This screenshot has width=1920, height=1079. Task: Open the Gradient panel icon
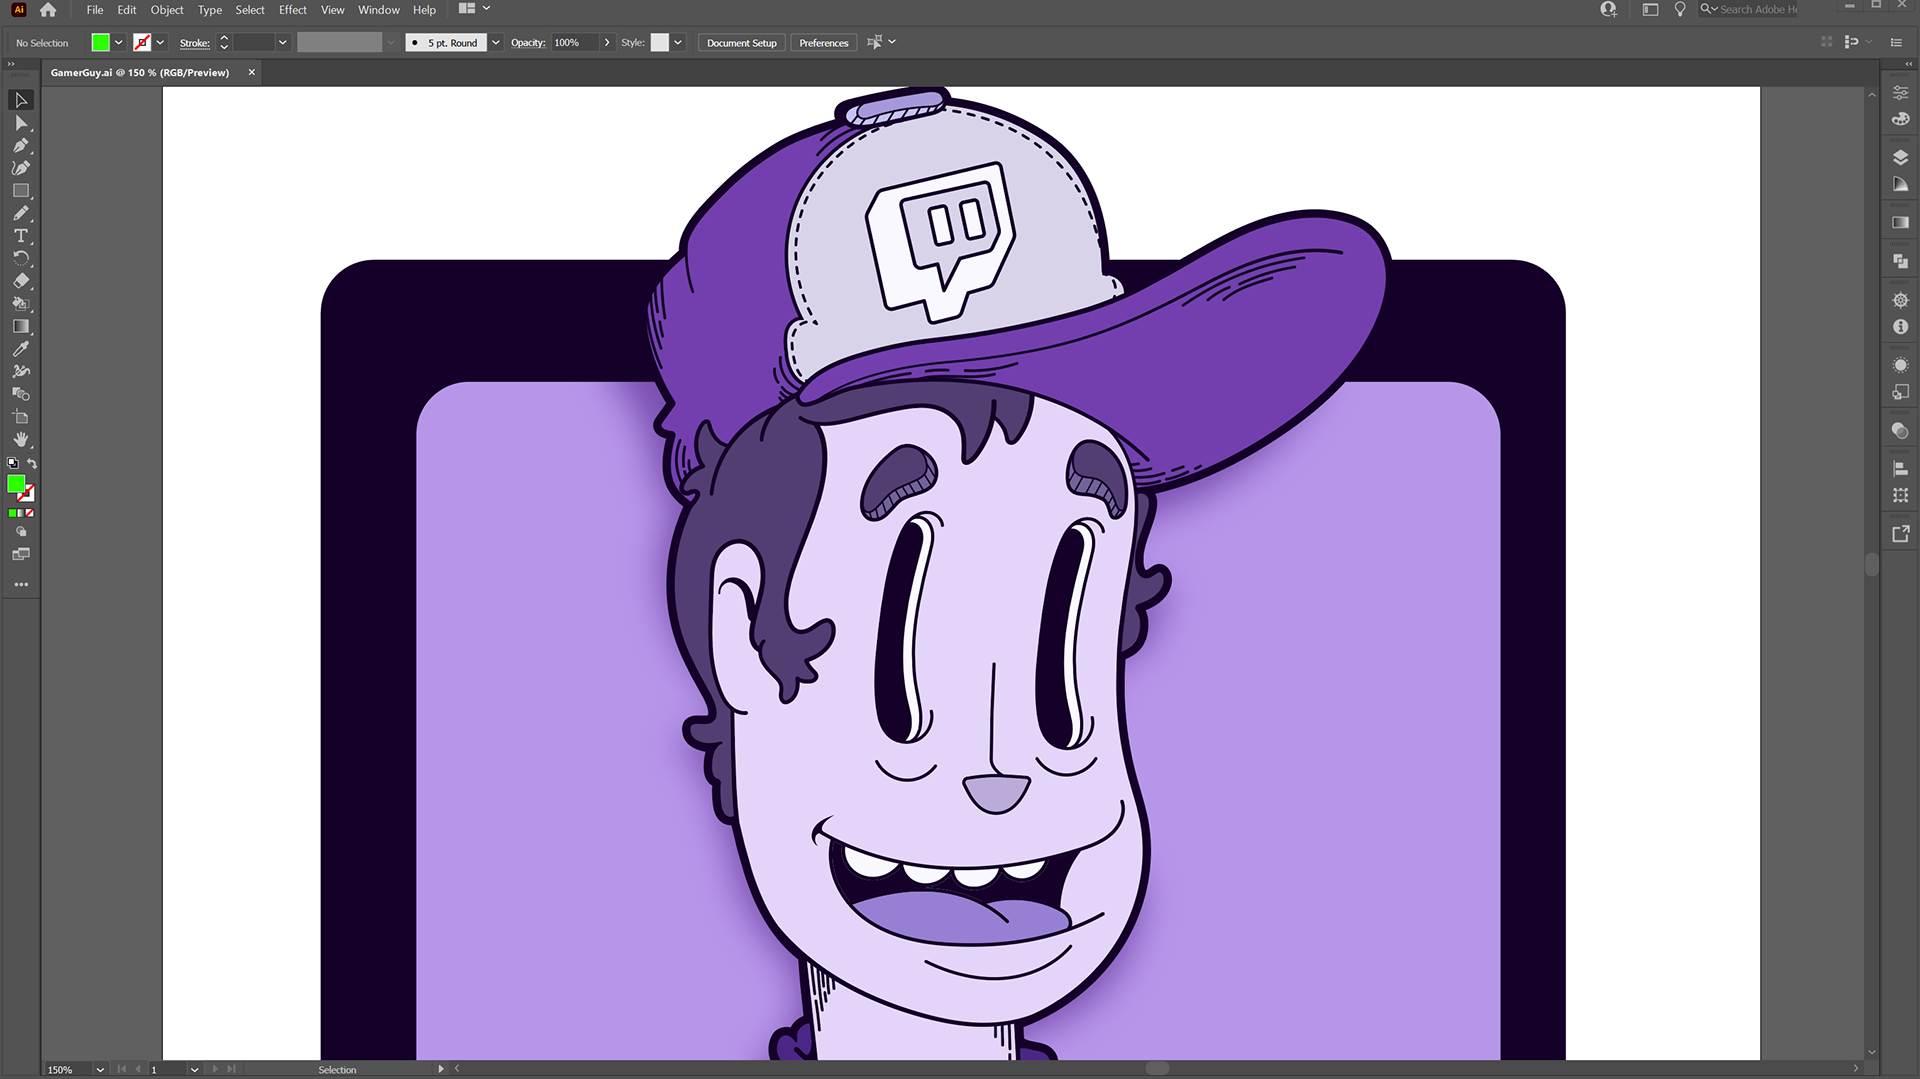tap(1900, 222)
